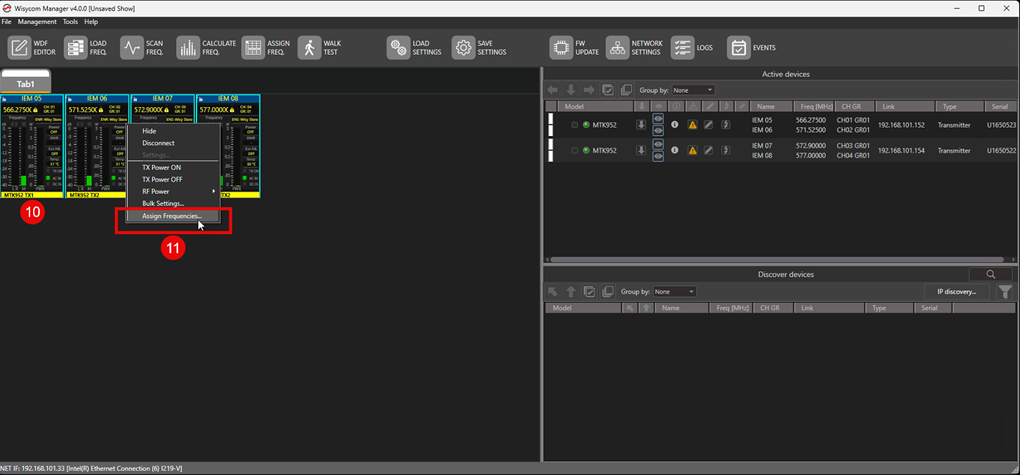Choose Assign Frequencies... from context menu
1020x476 pixels.
pyautogui.click(x=171, y=216)
